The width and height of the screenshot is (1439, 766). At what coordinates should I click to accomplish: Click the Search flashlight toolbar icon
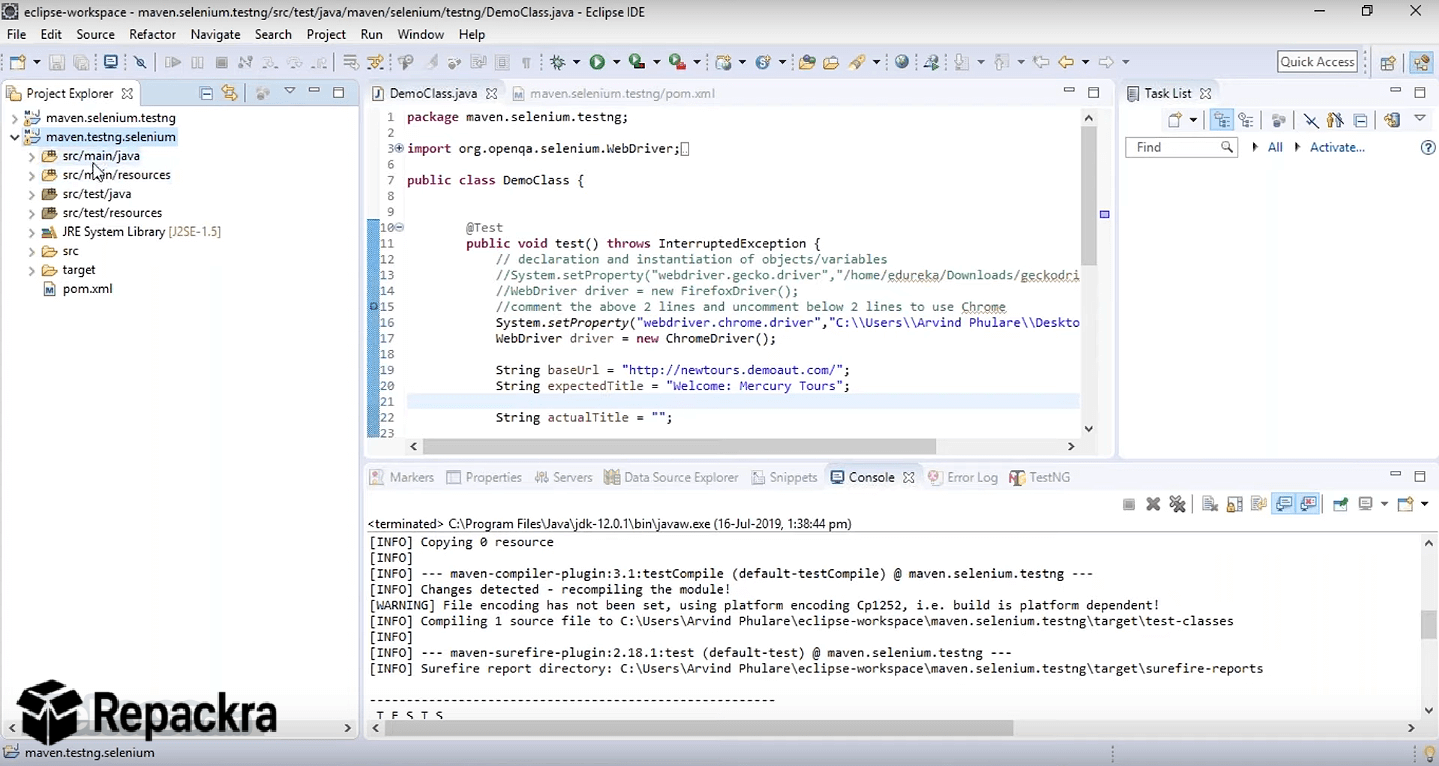pyautogui.click(x=857, y=62)
